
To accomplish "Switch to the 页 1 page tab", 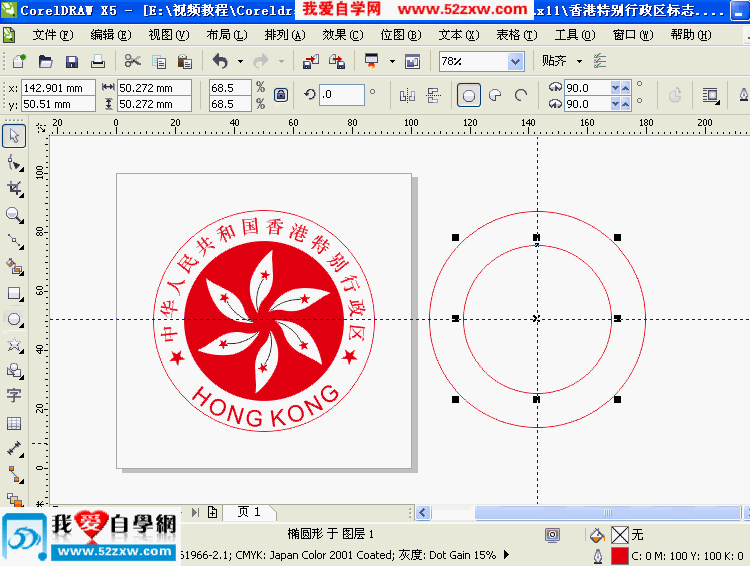I will tap(249, 512).
